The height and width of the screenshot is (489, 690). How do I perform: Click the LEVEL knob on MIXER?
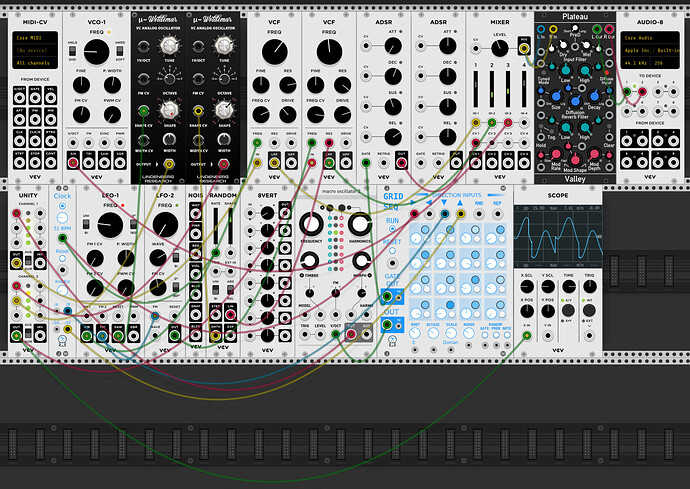click(499, 48)
